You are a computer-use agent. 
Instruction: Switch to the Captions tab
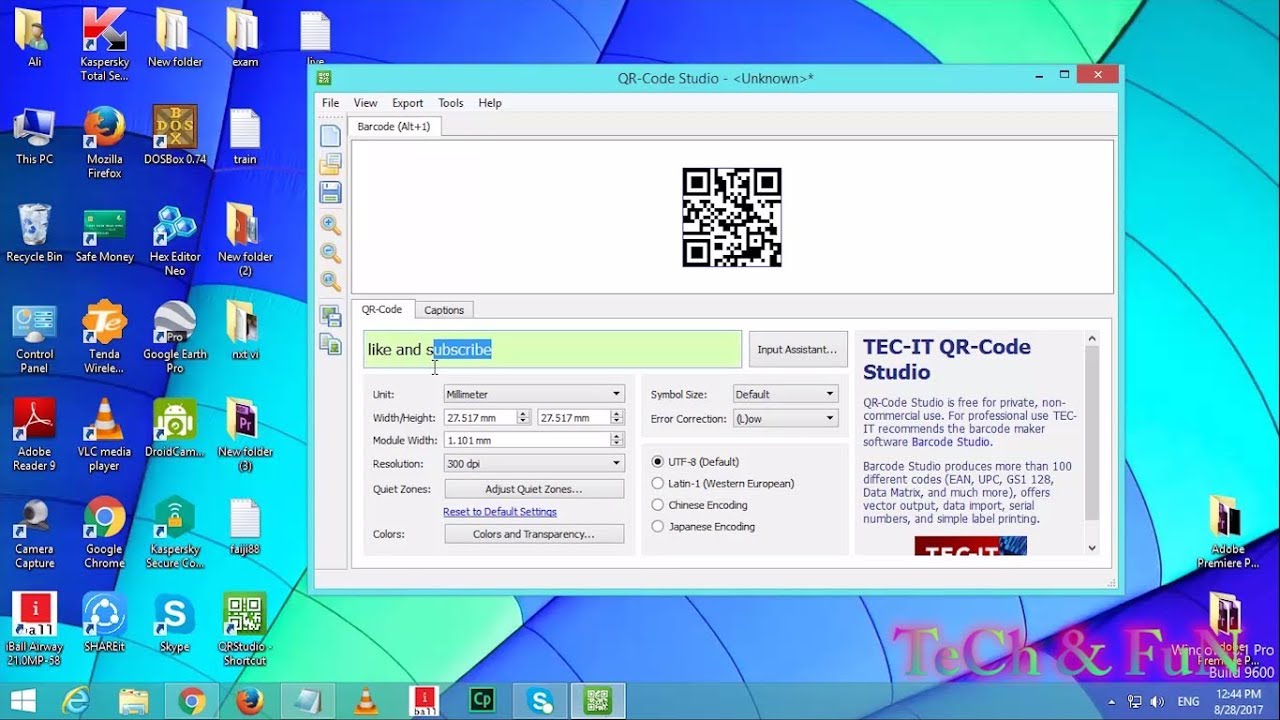click(x=443, y=309)
